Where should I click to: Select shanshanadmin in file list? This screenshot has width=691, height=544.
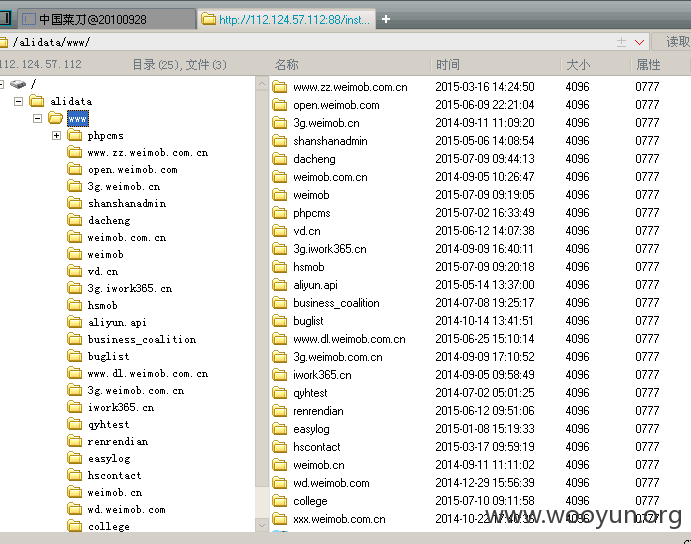[x=331, y=141]
